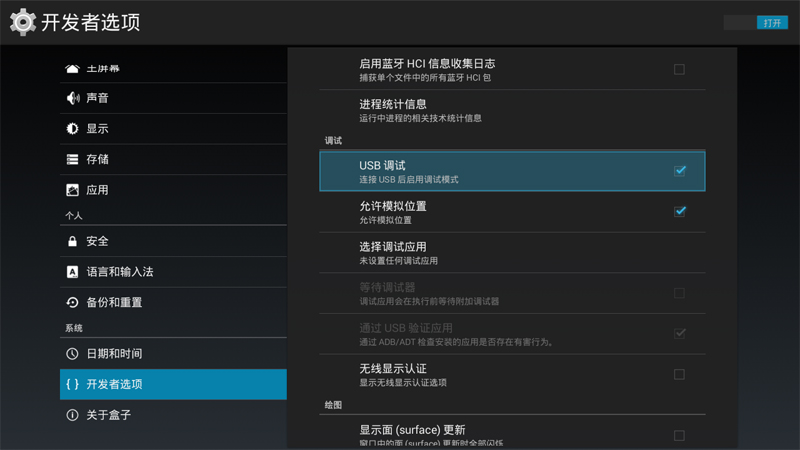Click the info icon next to 关于盒子

(72, 415)
